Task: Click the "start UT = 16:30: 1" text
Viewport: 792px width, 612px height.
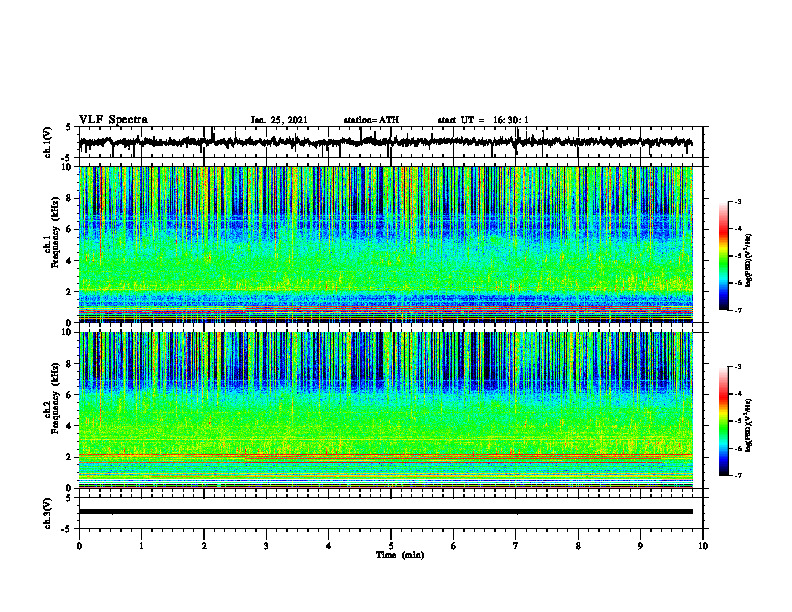Action: (483, 120)
